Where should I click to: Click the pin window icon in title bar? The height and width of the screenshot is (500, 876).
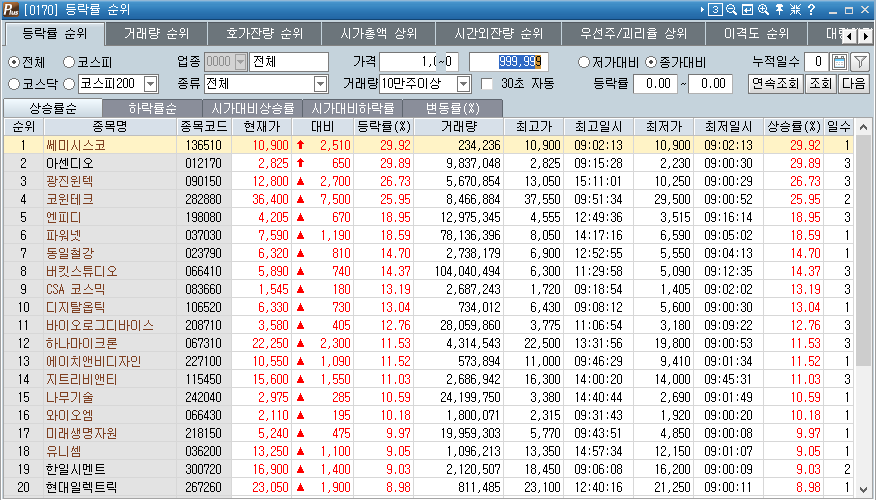[779, 9]
